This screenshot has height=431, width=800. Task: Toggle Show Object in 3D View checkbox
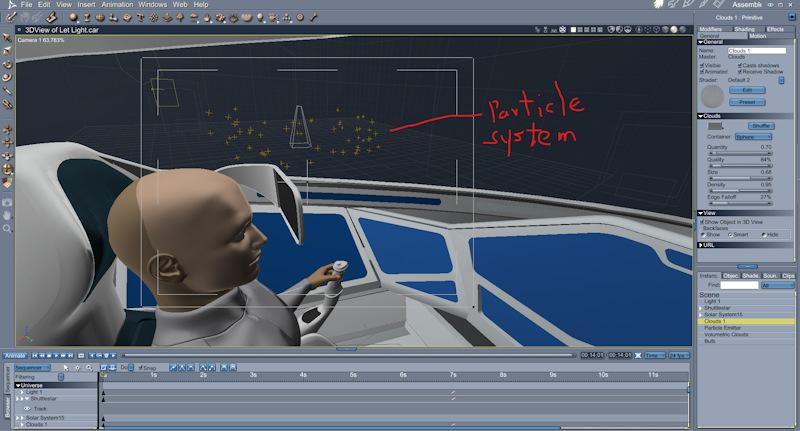(702, 222)
